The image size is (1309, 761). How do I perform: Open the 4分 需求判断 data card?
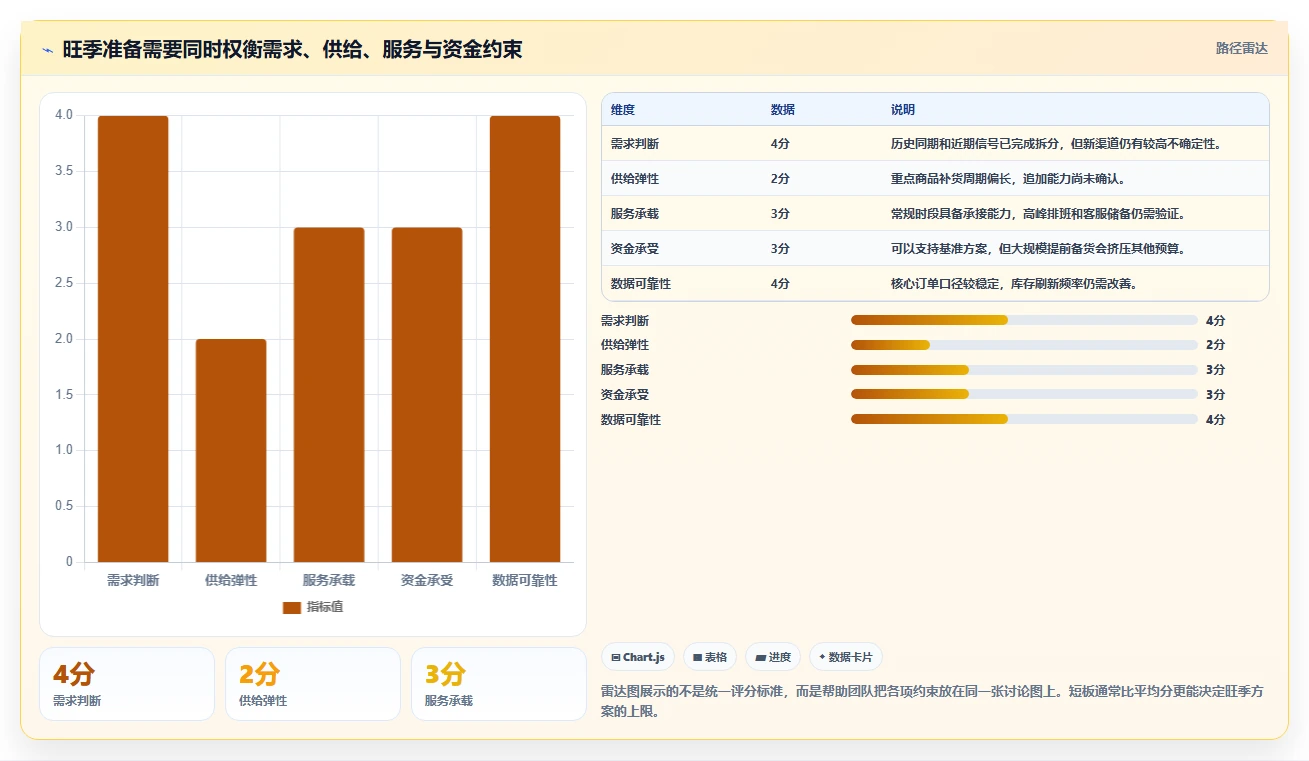click(x=127, y=684)
